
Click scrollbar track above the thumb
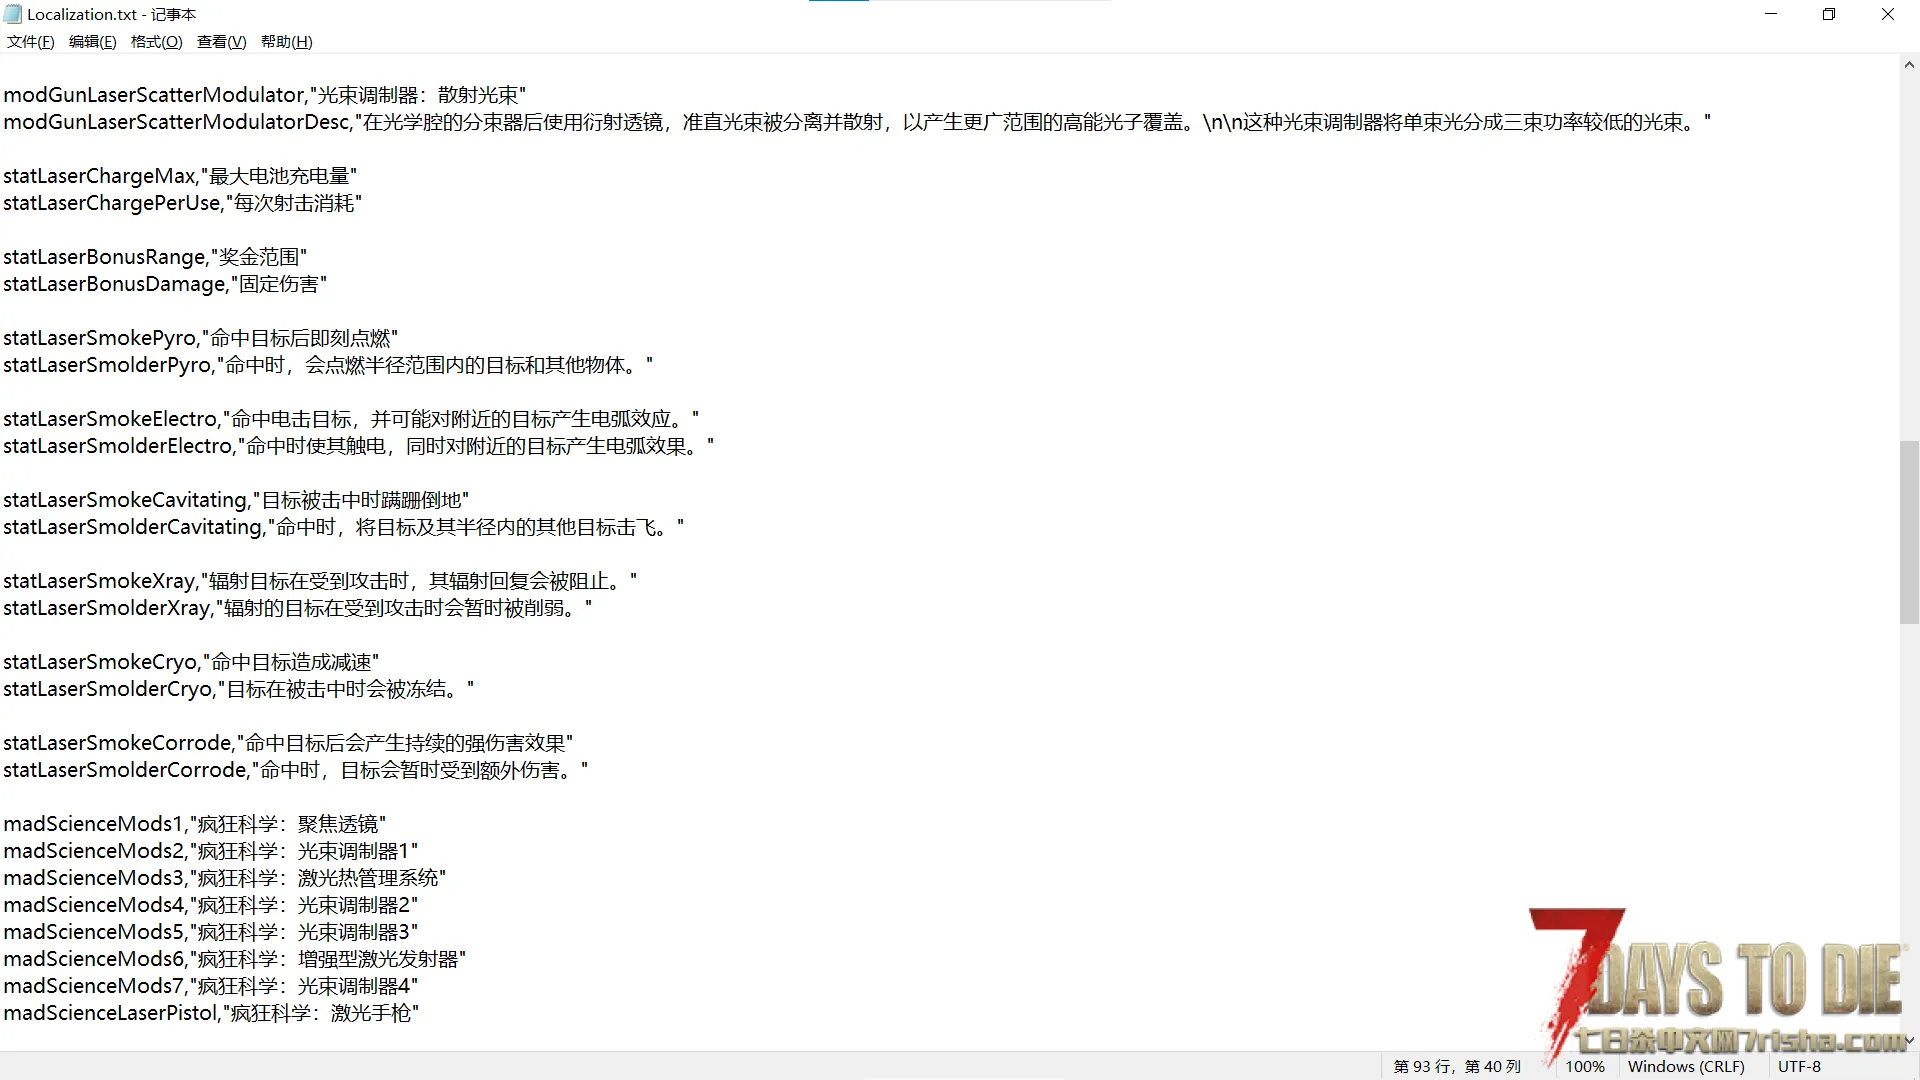(1909, 250)
